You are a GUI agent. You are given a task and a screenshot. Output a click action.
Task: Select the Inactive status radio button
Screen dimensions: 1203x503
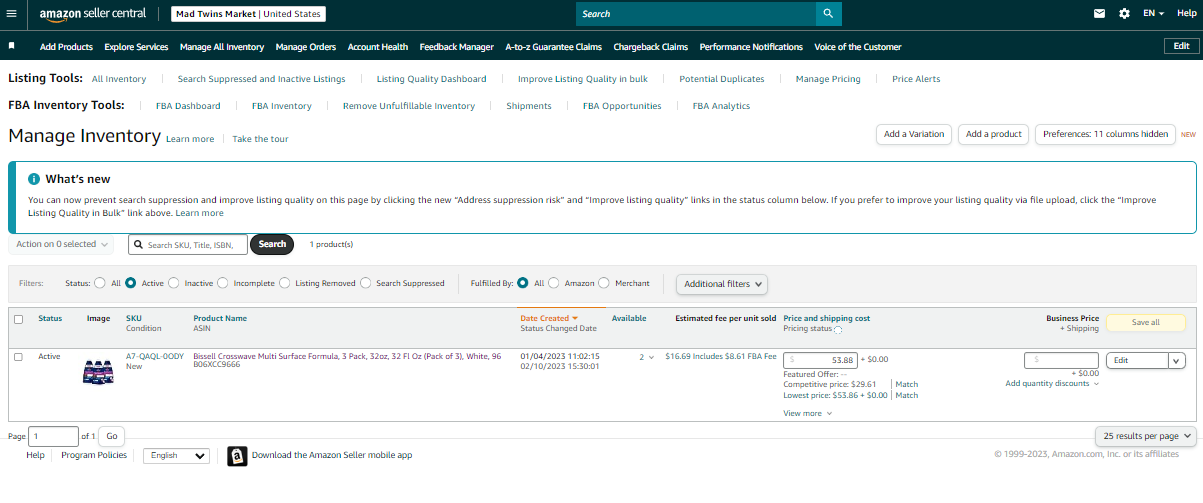[174, 283]
